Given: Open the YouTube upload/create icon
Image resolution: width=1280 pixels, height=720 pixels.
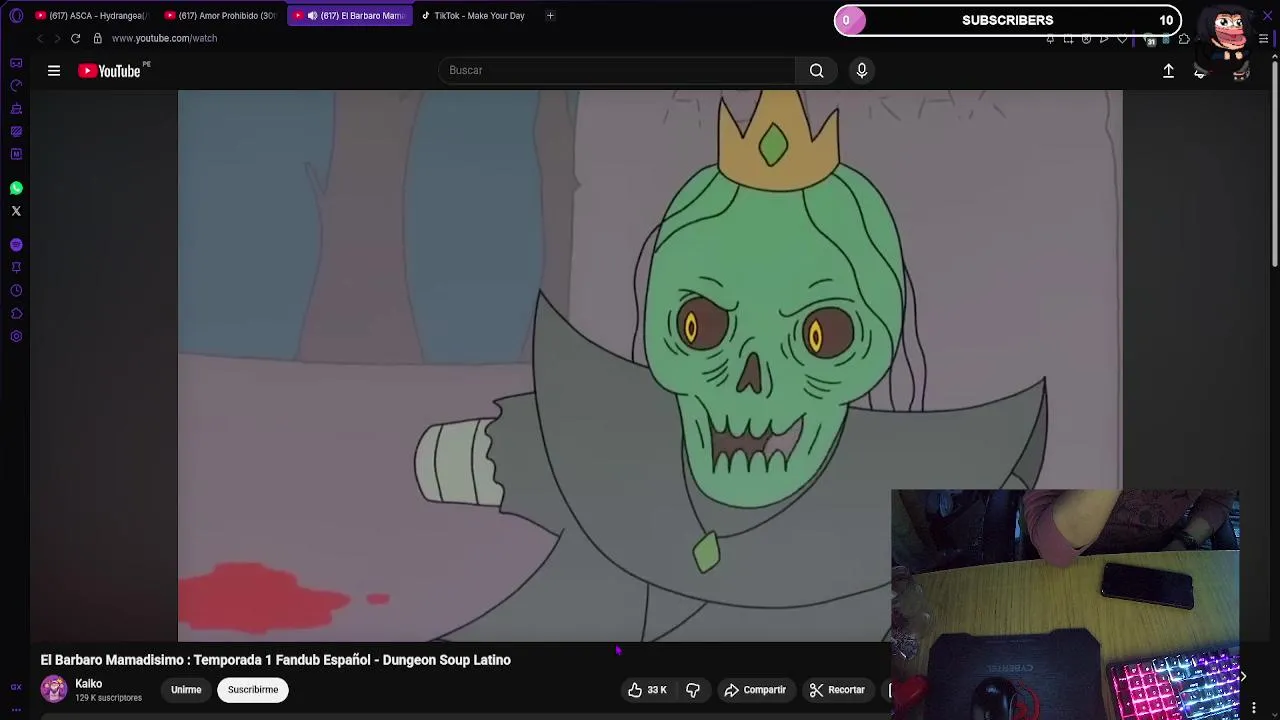Looking at the screenshot, I should (x=1168, y=71).
